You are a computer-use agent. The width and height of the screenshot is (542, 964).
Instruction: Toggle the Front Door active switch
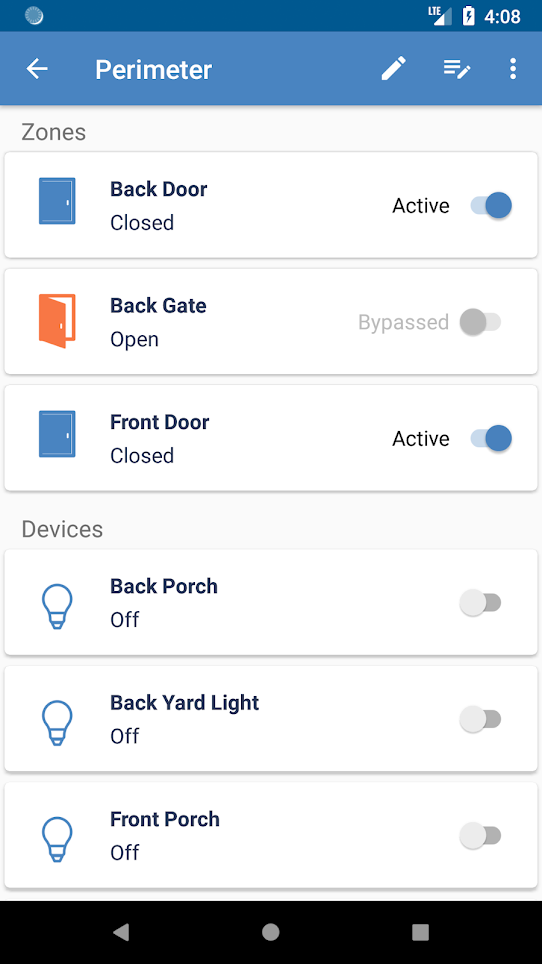point(491,438)
